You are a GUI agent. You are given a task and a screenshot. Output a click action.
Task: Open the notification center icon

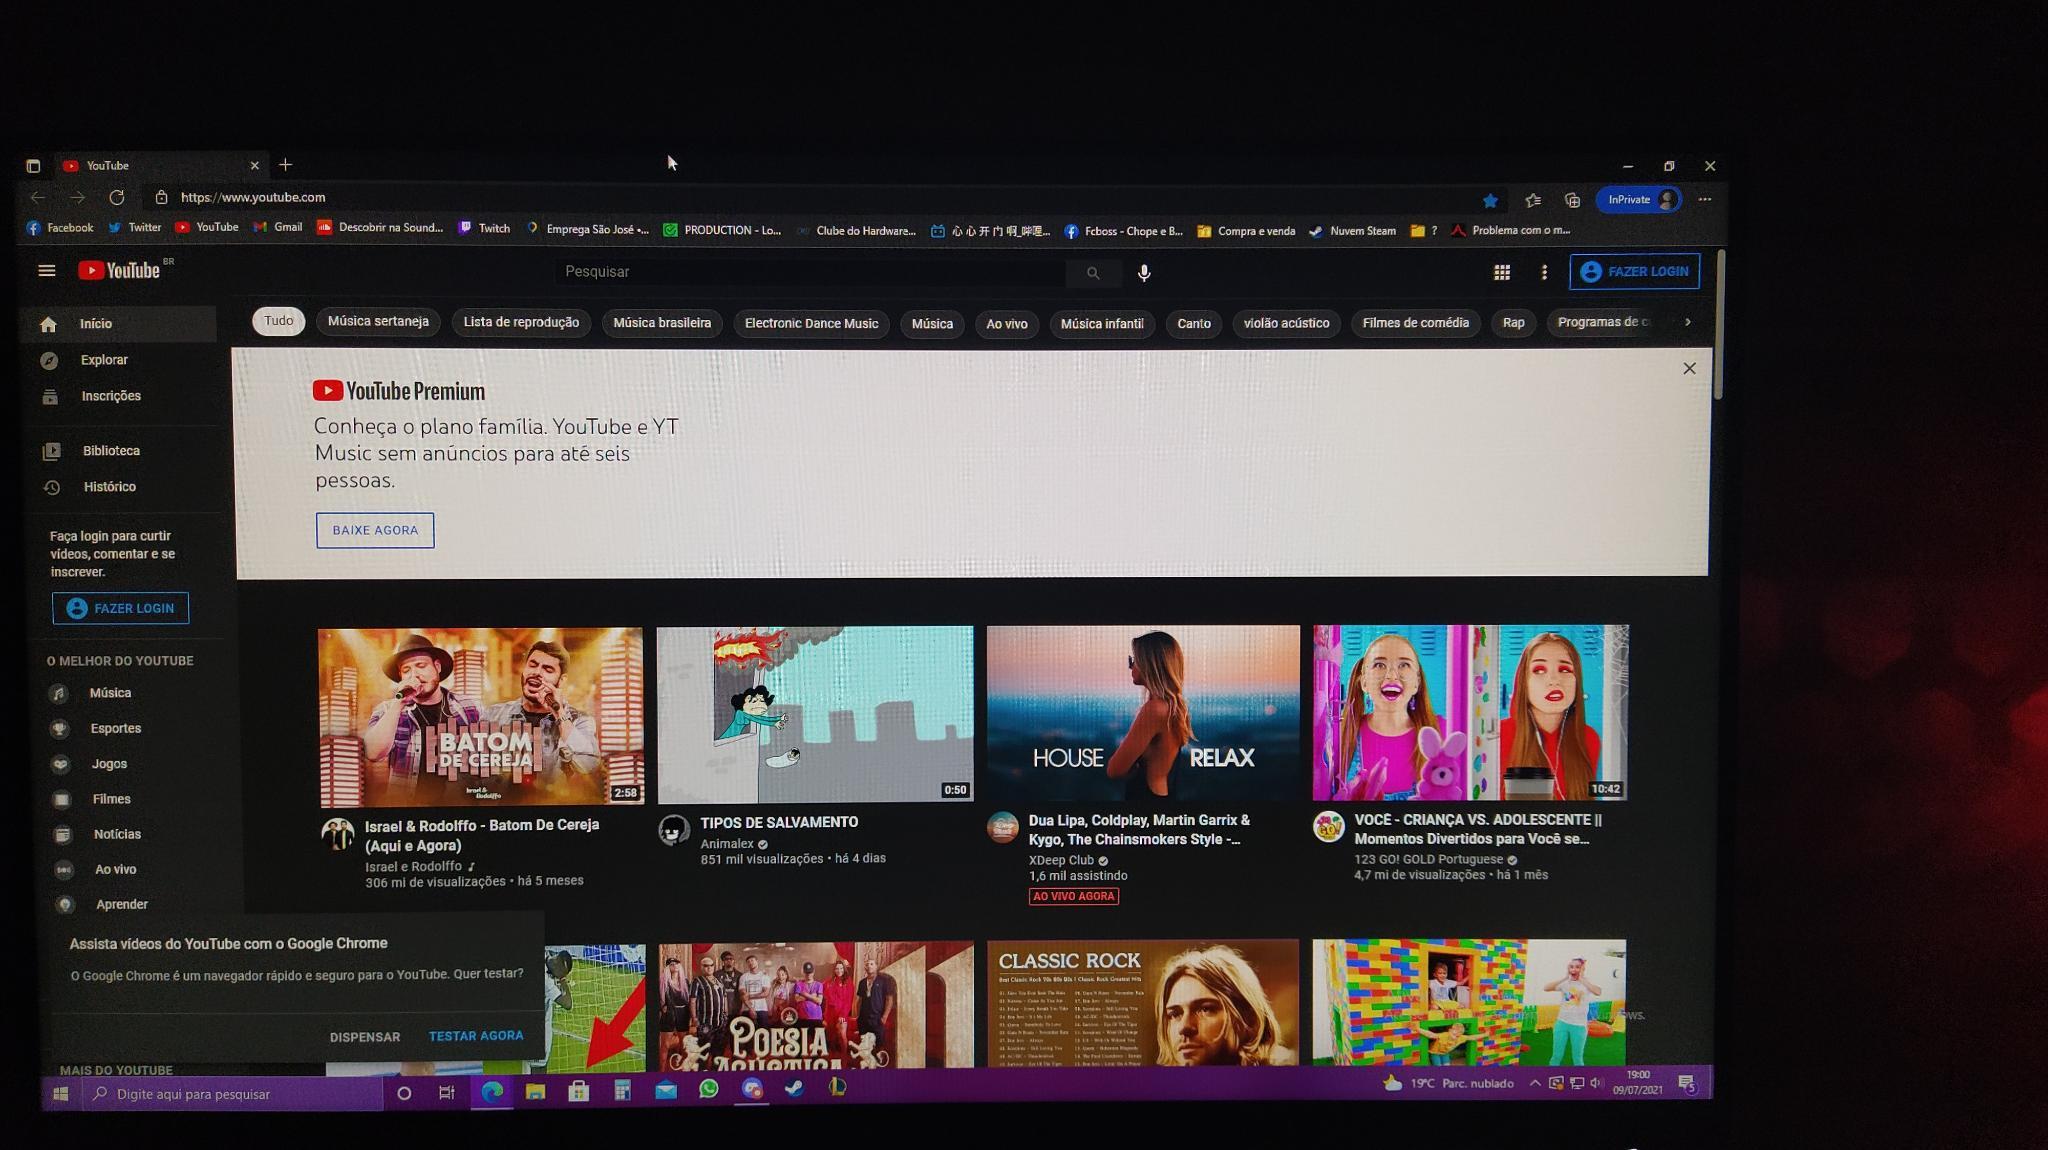1687,1083
